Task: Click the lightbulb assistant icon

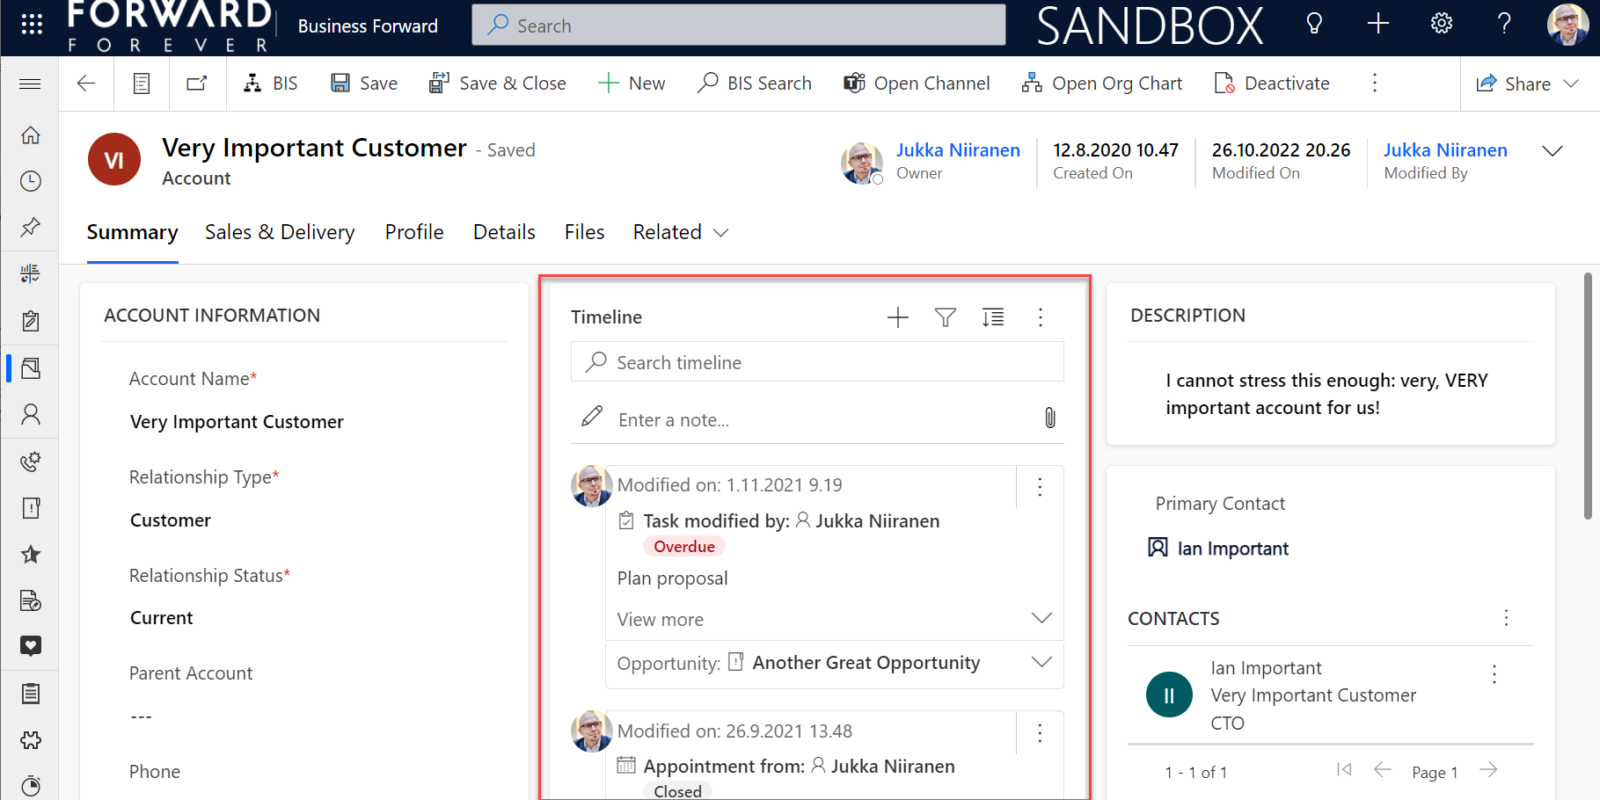Action: click(x=1314, y=24)
